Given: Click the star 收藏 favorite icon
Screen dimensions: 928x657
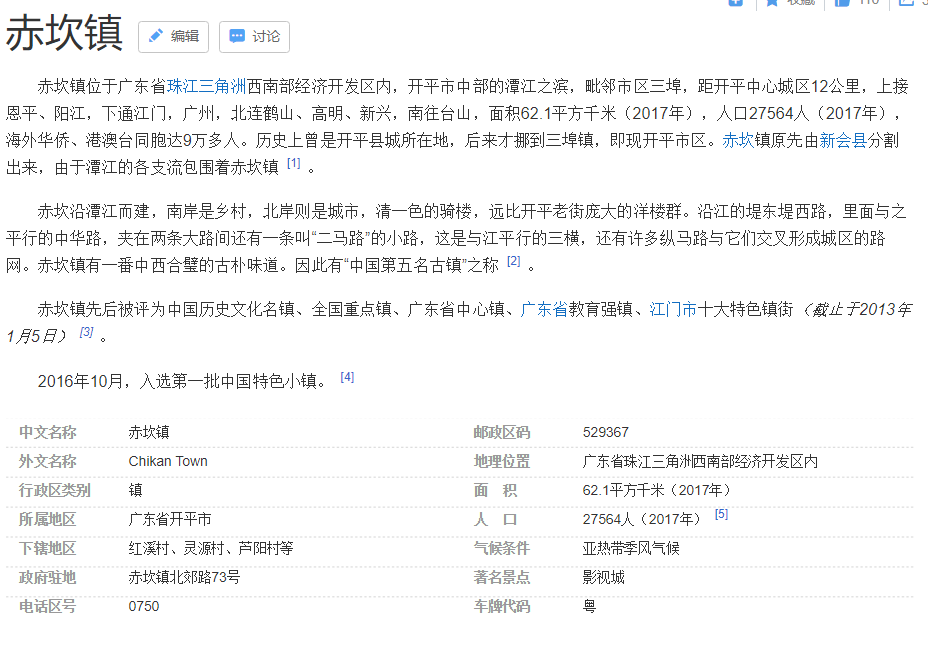Looking at the screenshot, I should click(772, 3).
